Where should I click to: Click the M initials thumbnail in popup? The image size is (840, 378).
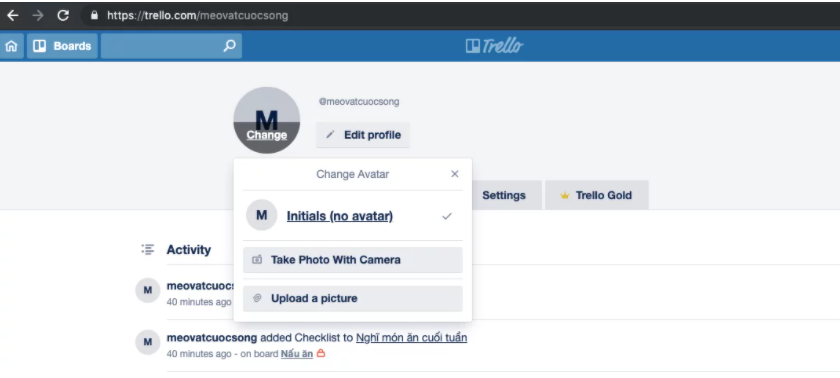[x=261, y=215]
